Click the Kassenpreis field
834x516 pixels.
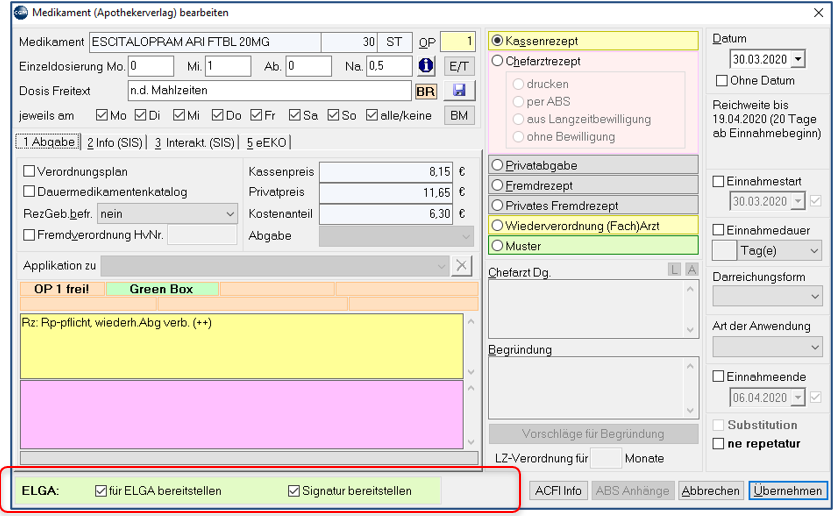[x=386, y=172]
